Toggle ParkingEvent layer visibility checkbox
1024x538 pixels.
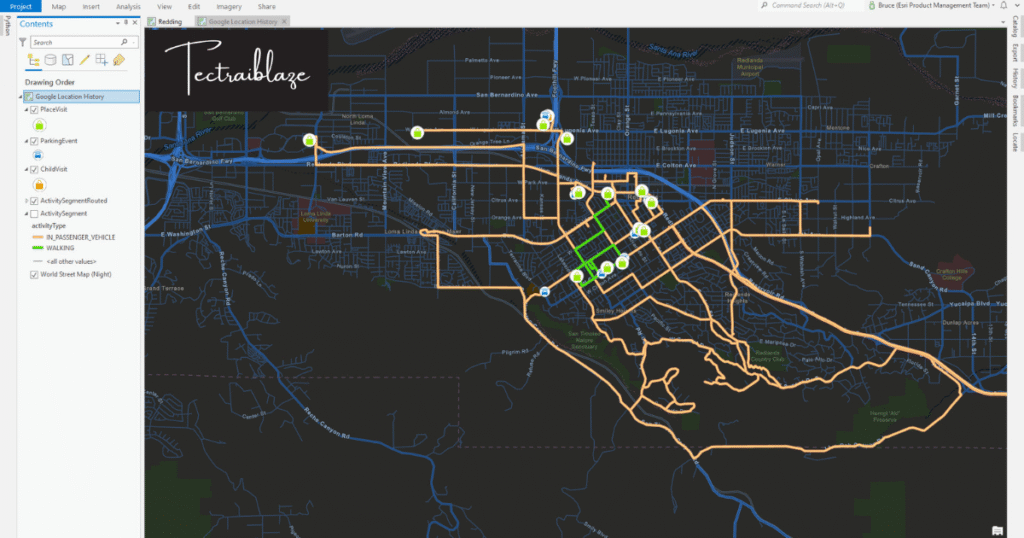35,141
